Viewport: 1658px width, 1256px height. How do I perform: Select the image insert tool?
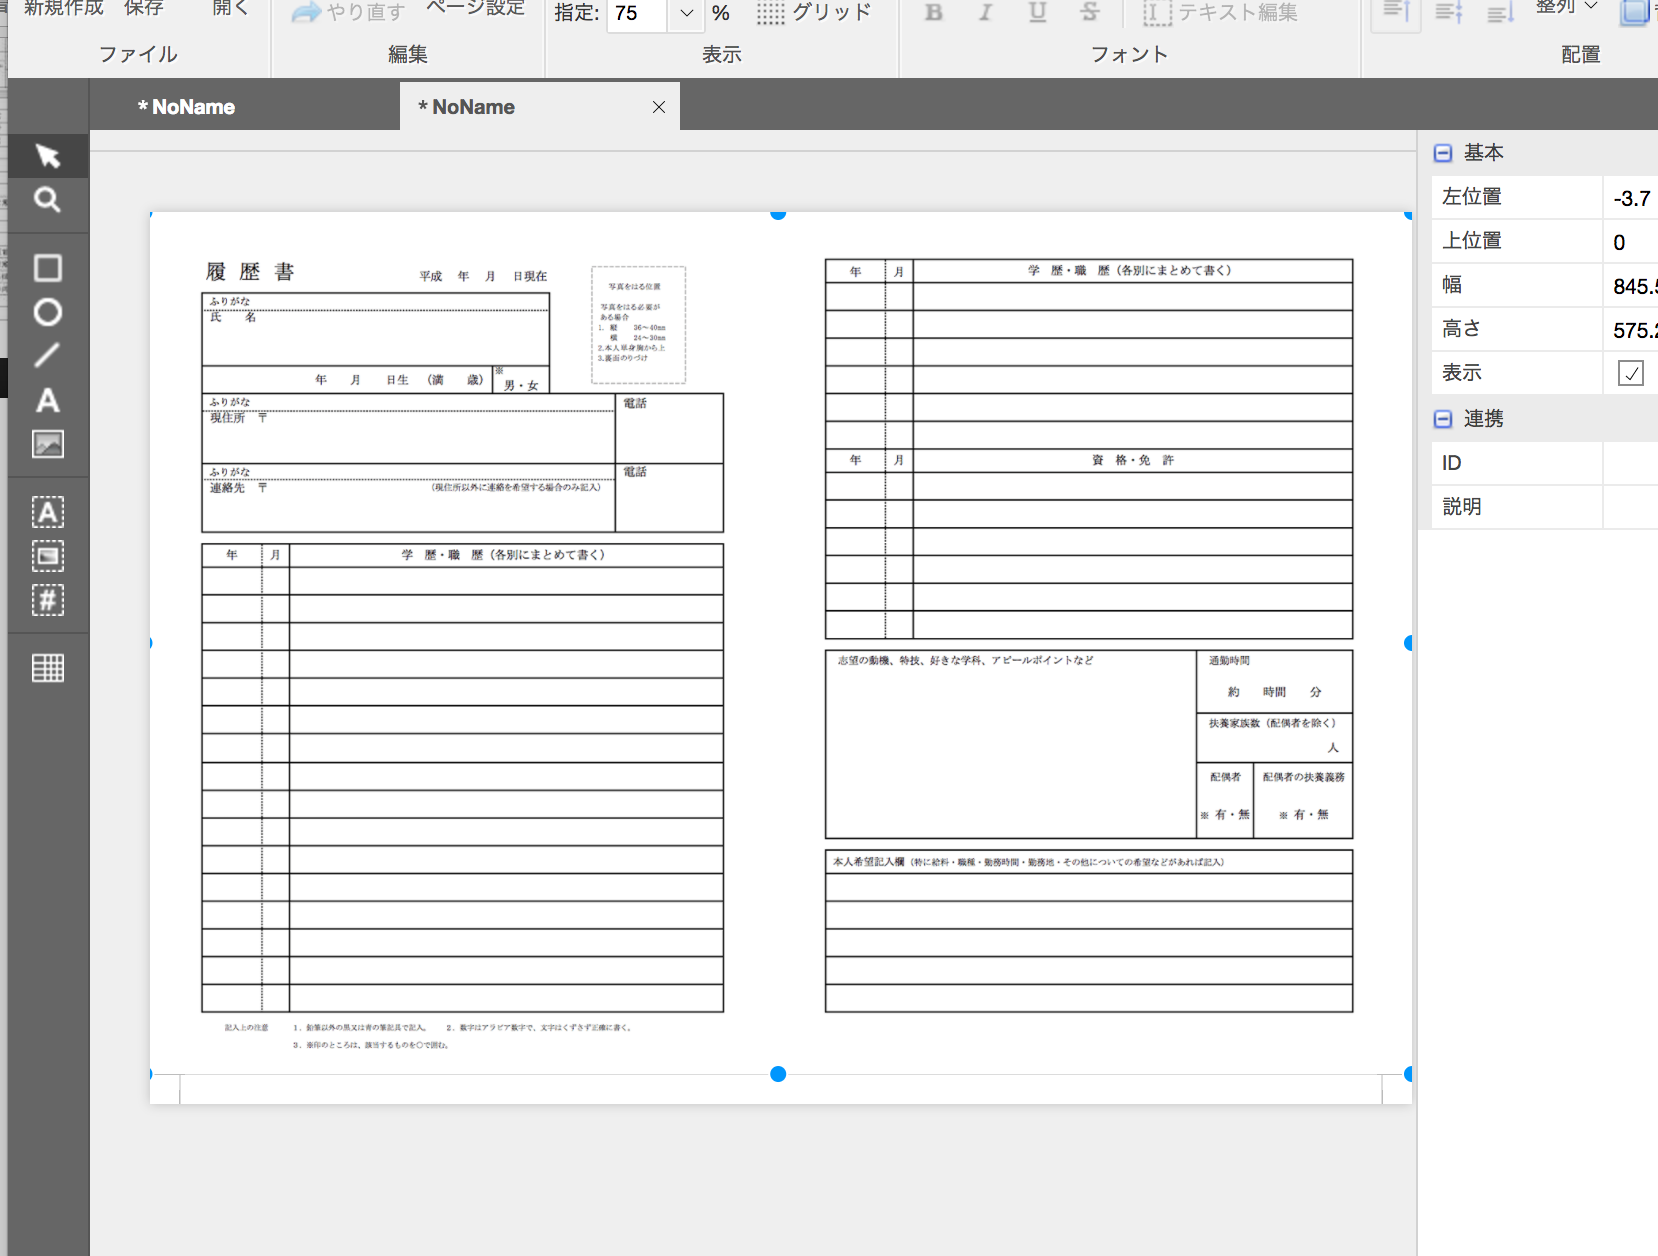pos(47,444)
